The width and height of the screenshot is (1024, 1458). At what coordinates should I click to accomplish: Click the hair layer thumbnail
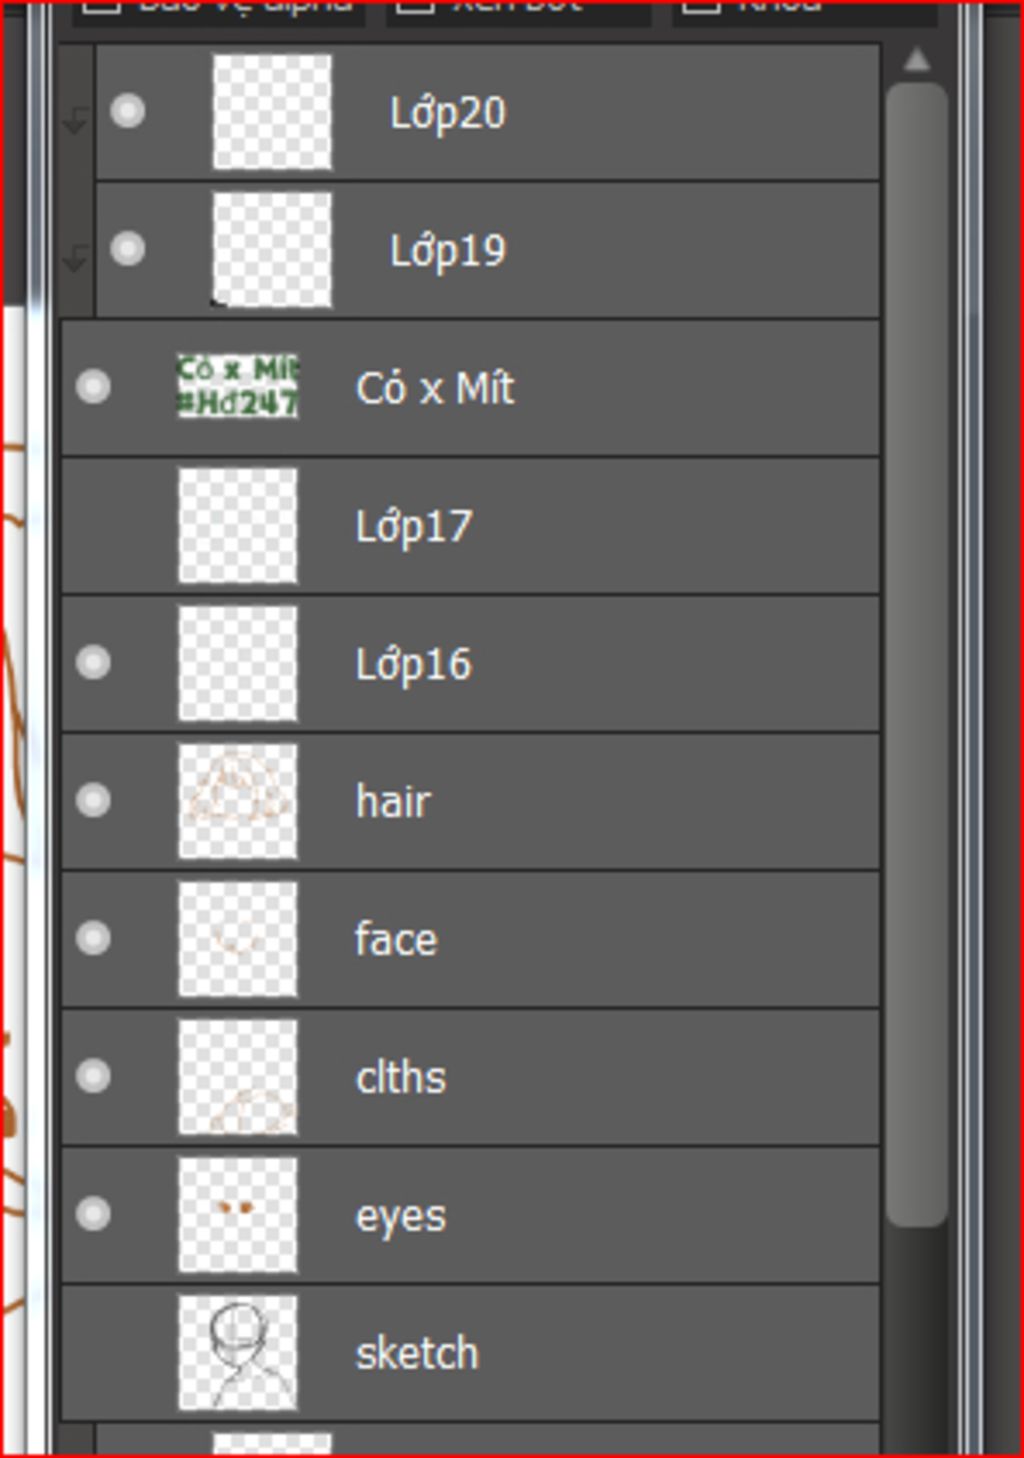point(238,801)
